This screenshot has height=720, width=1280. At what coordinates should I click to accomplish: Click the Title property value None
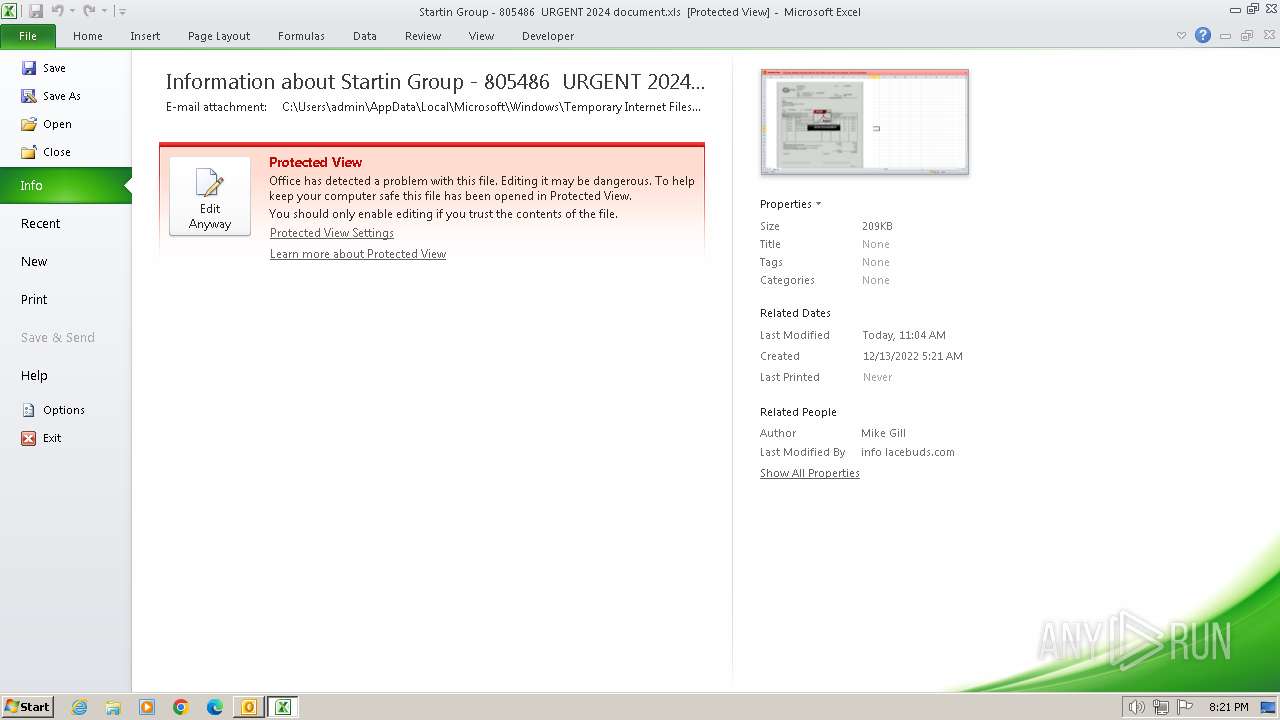tap(876, 244)
